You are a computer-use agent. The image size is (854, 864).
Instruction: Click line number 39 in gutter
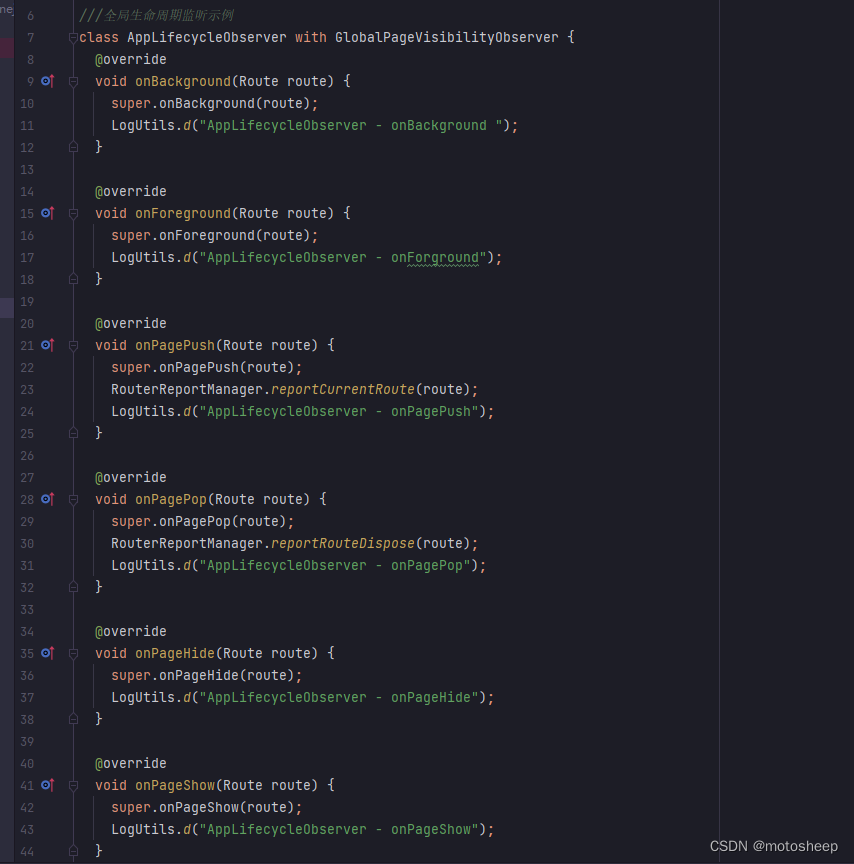point(27,742)
